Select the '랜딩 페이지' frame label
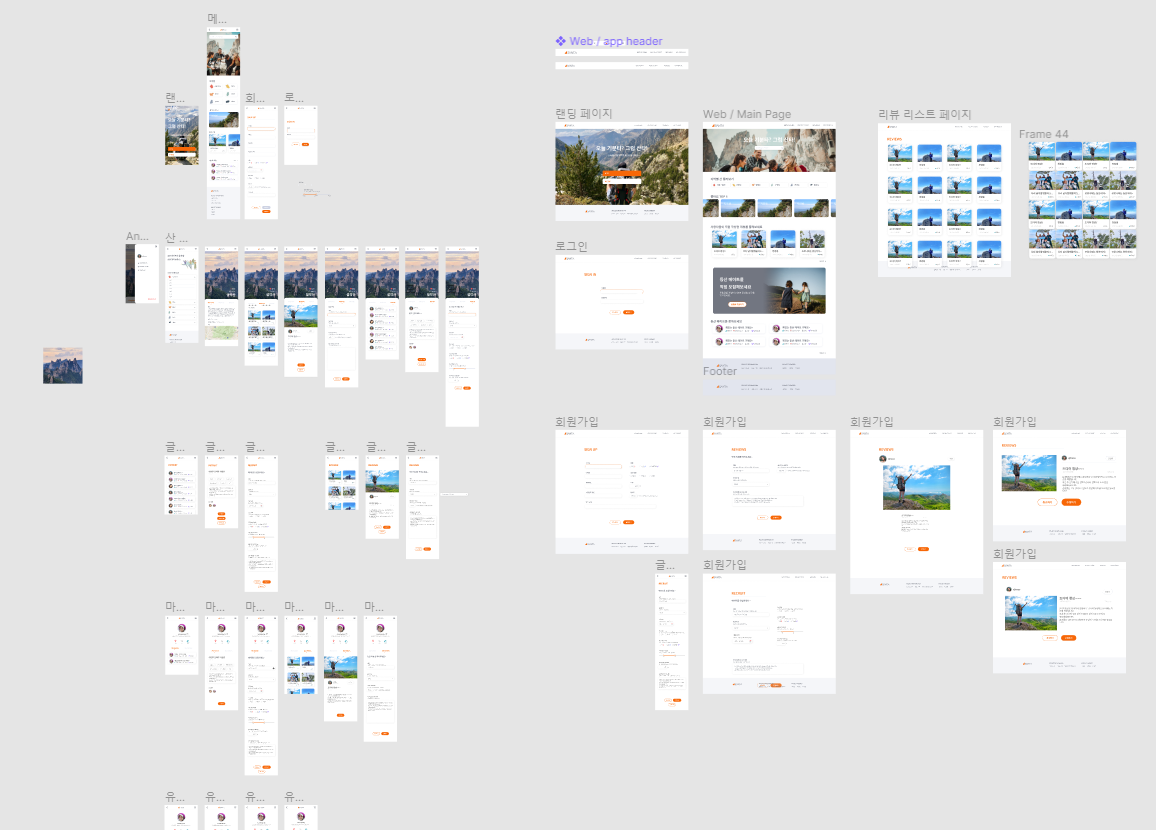This screenshot has height=830, width=1156. tap(584, 114)
